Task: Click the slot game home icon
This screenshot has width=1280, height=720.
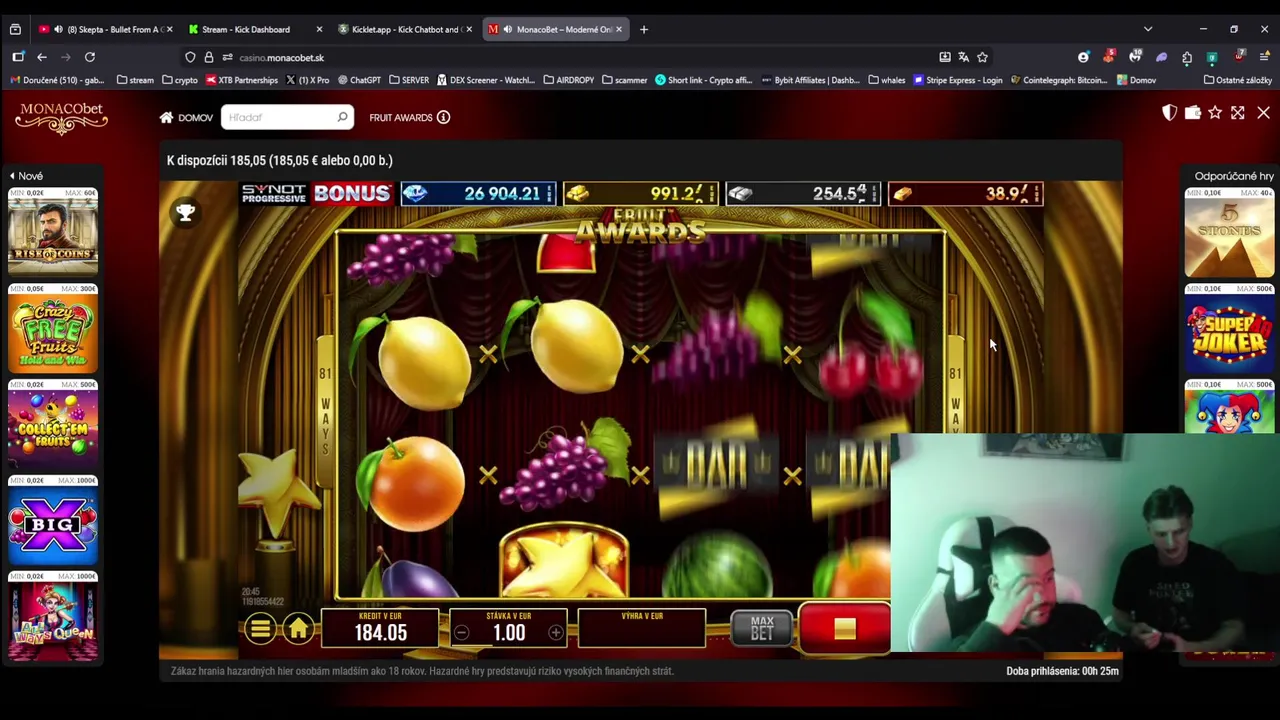Action: point(298,629)
